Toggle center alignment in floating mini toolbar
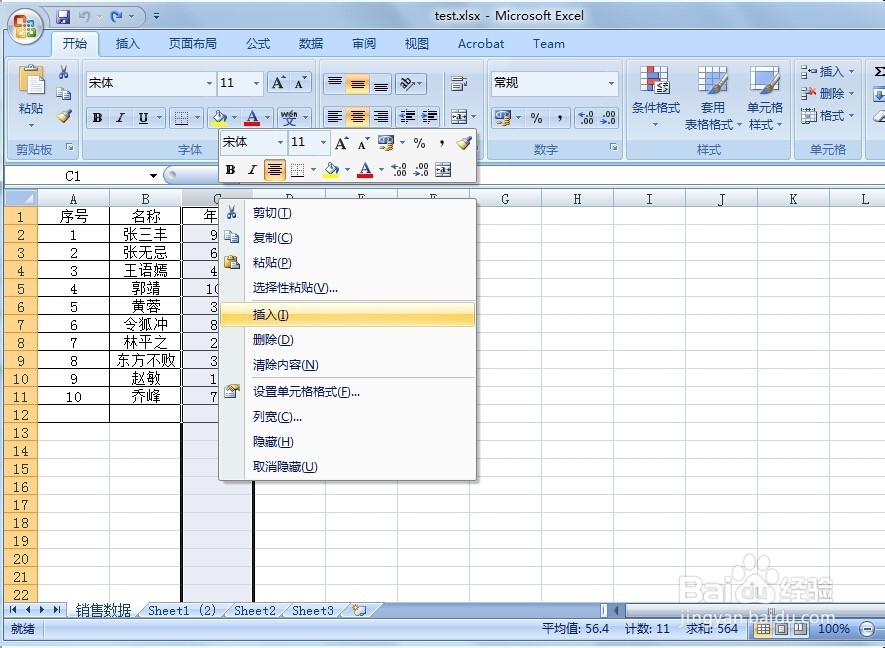This screenshot has width=885, height=648. 275,169
